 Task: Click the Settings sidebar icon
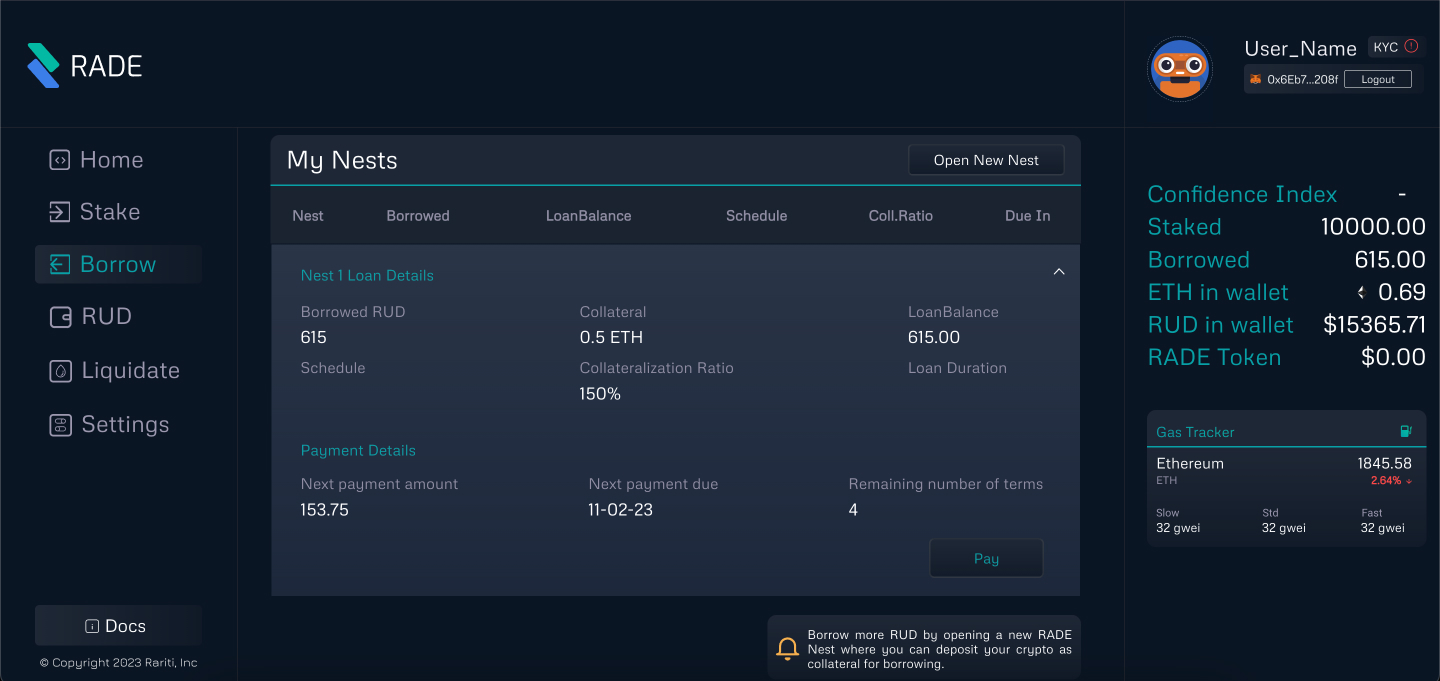[60, 425]
